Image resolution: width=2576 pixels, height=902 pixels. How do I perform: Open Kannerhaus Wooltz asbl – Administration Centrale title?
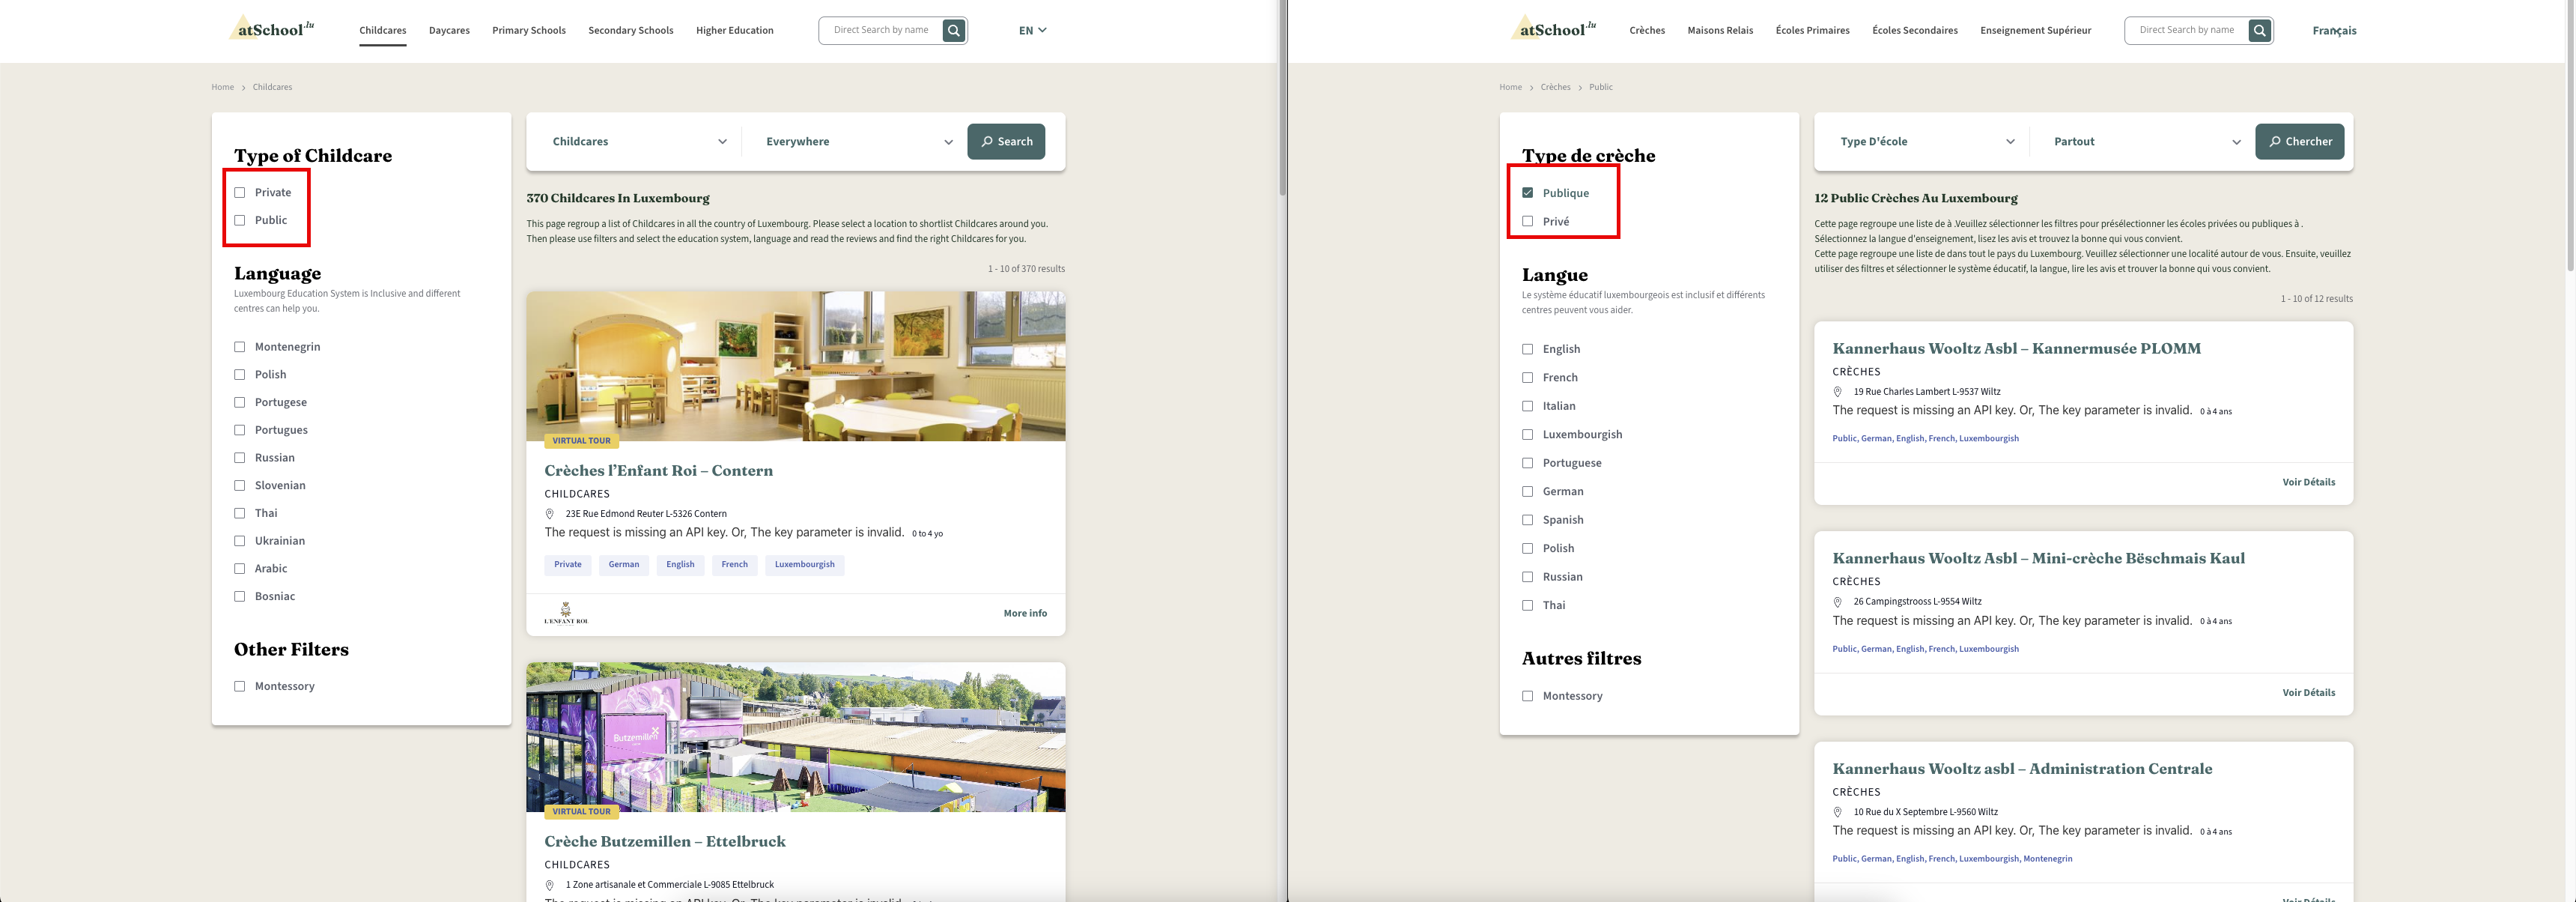(x=2022, y=768)
